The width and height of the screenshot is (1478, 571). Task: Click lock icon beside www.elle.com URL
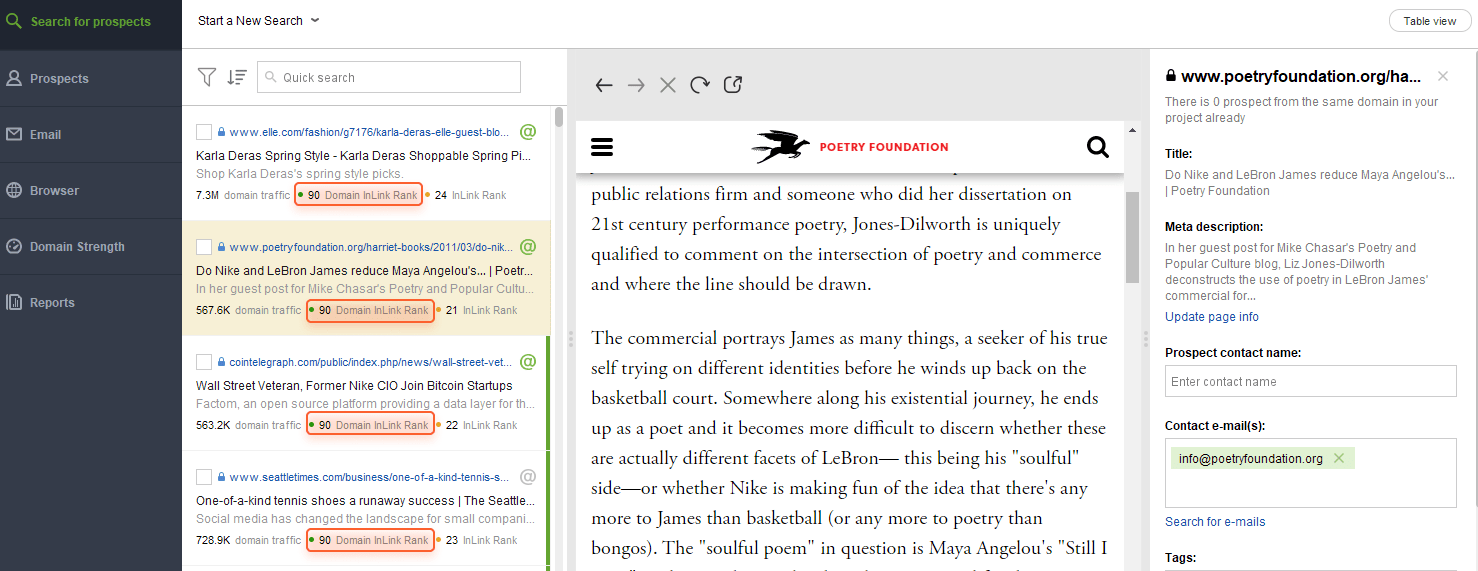tap(222, 131)
